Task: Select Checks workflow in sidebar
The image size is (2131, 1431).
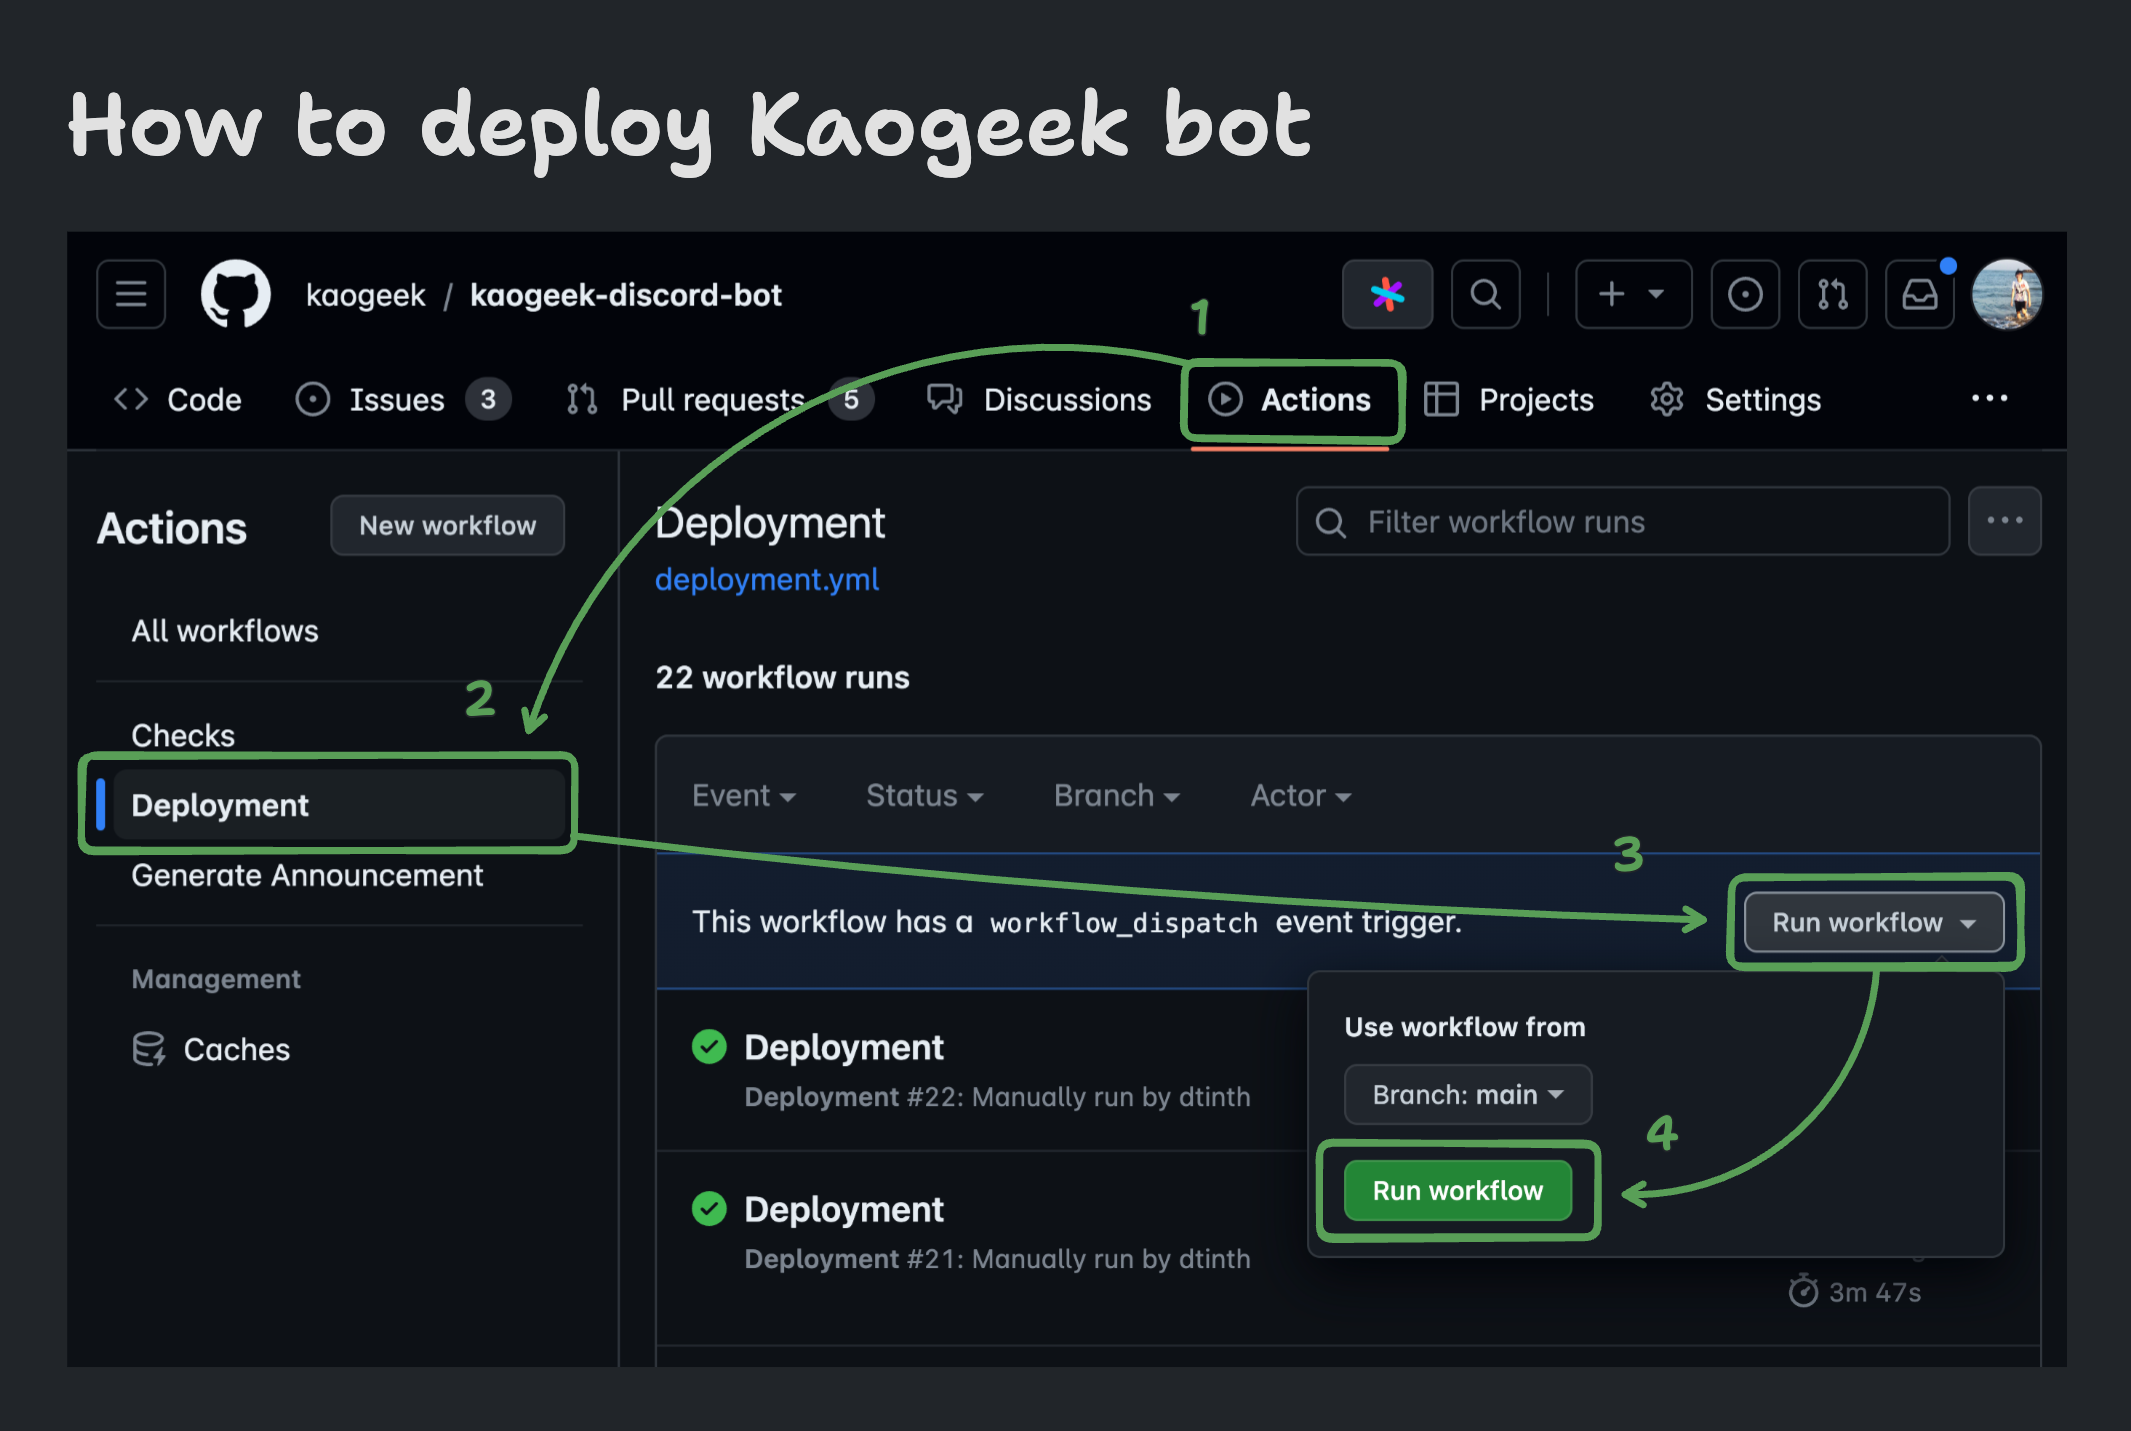Action: click(183, 735)
